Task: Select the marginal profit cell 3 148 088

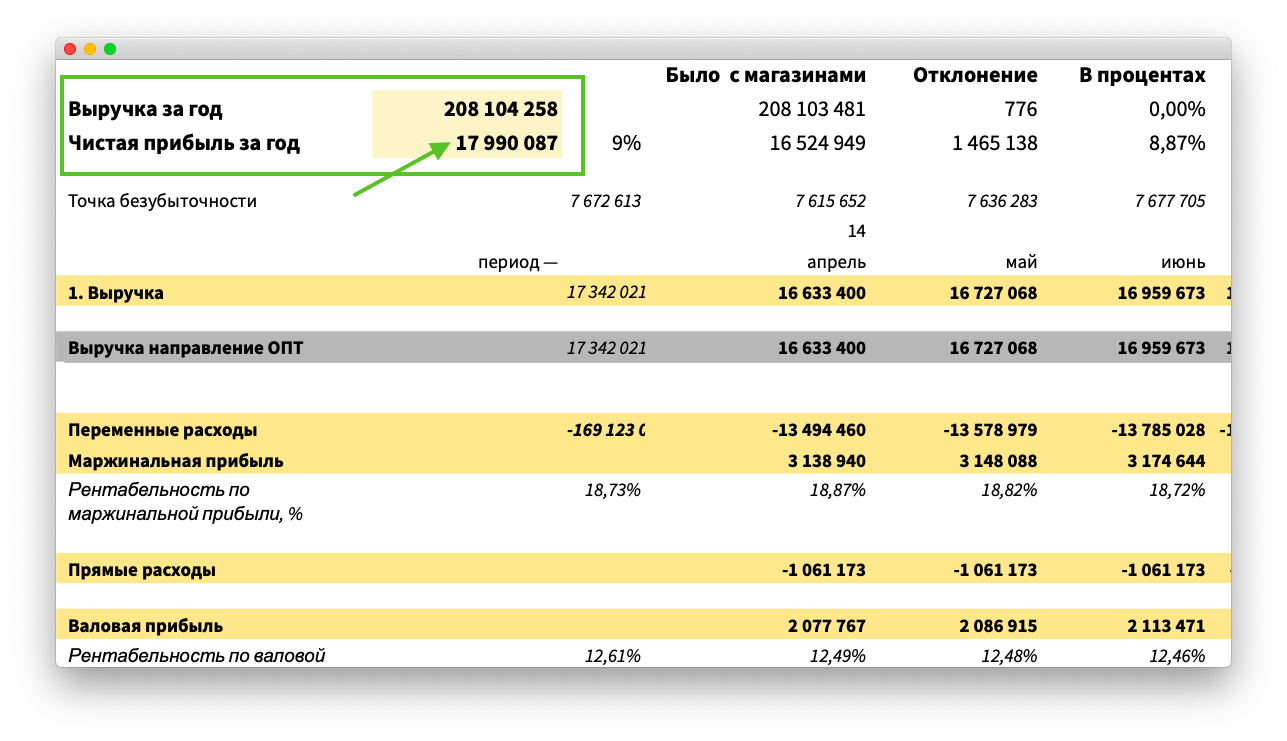Action: point(995,461)
